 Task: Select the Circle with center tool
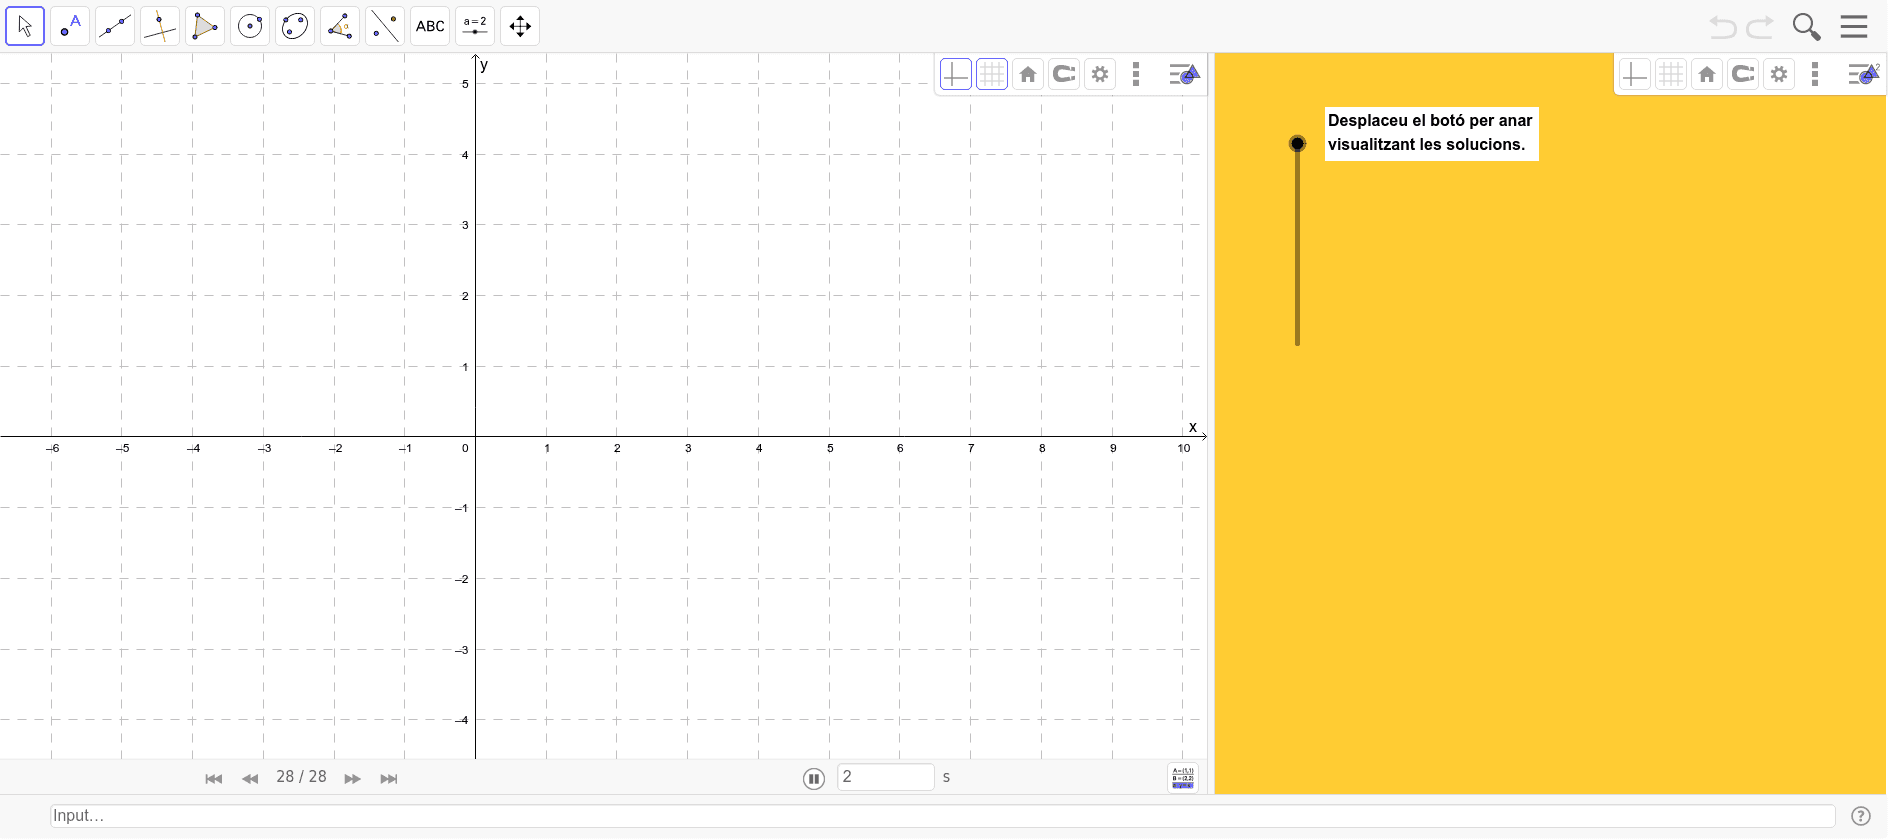pos(250,26)
